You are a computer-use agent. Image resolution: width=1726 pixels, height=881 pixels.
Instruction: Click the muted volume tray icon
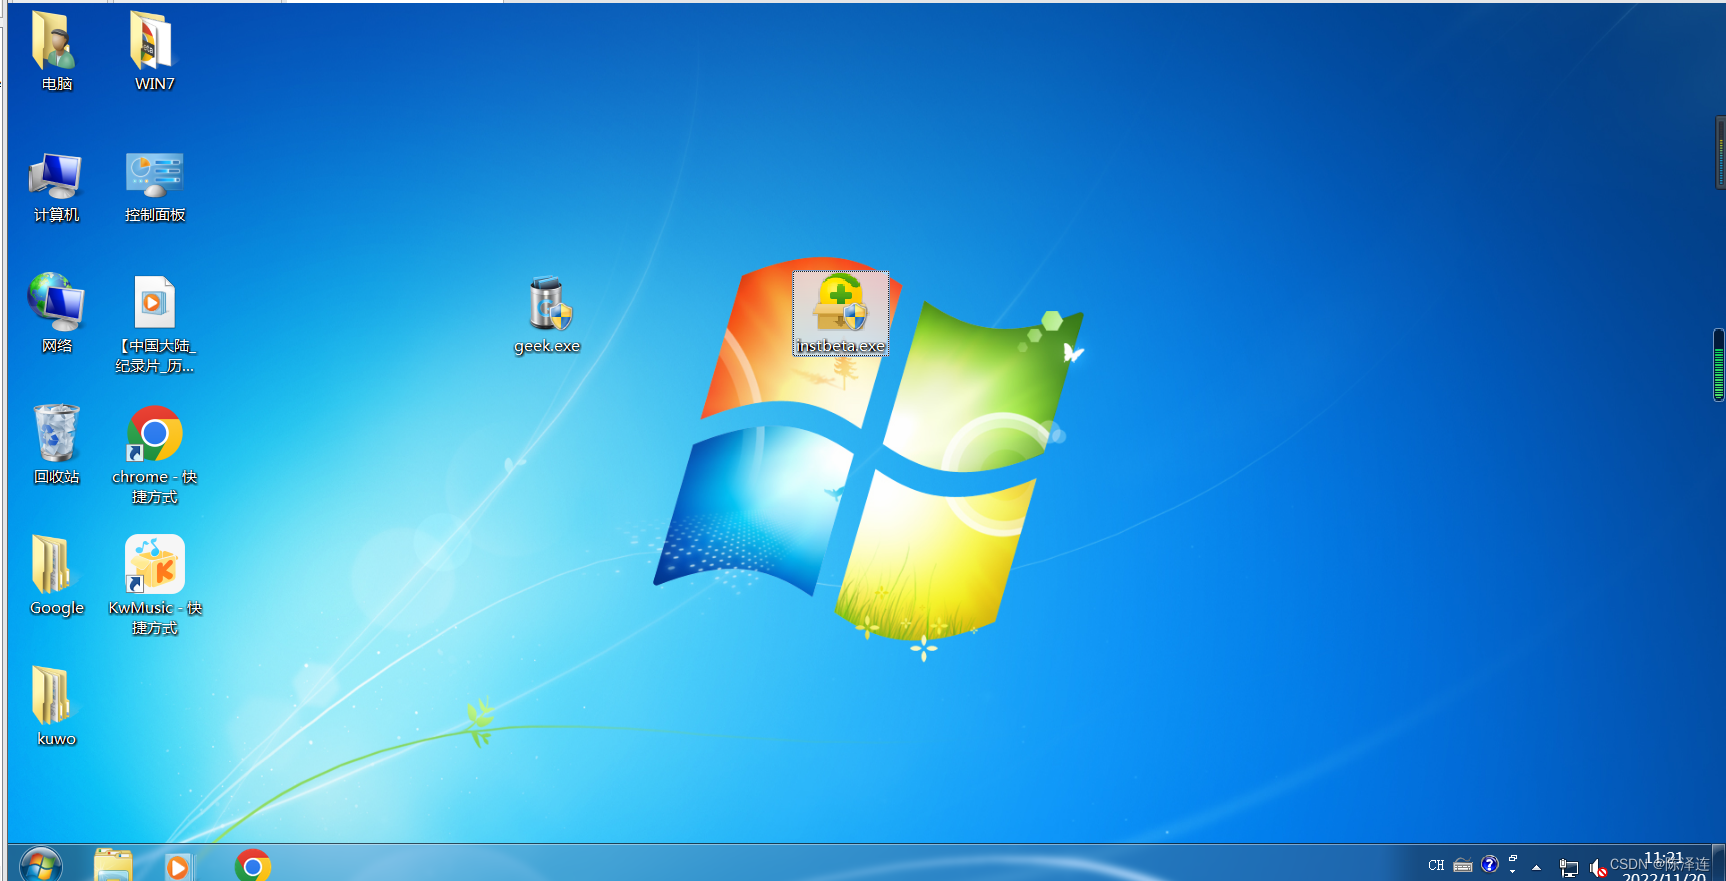point(1597,868)
